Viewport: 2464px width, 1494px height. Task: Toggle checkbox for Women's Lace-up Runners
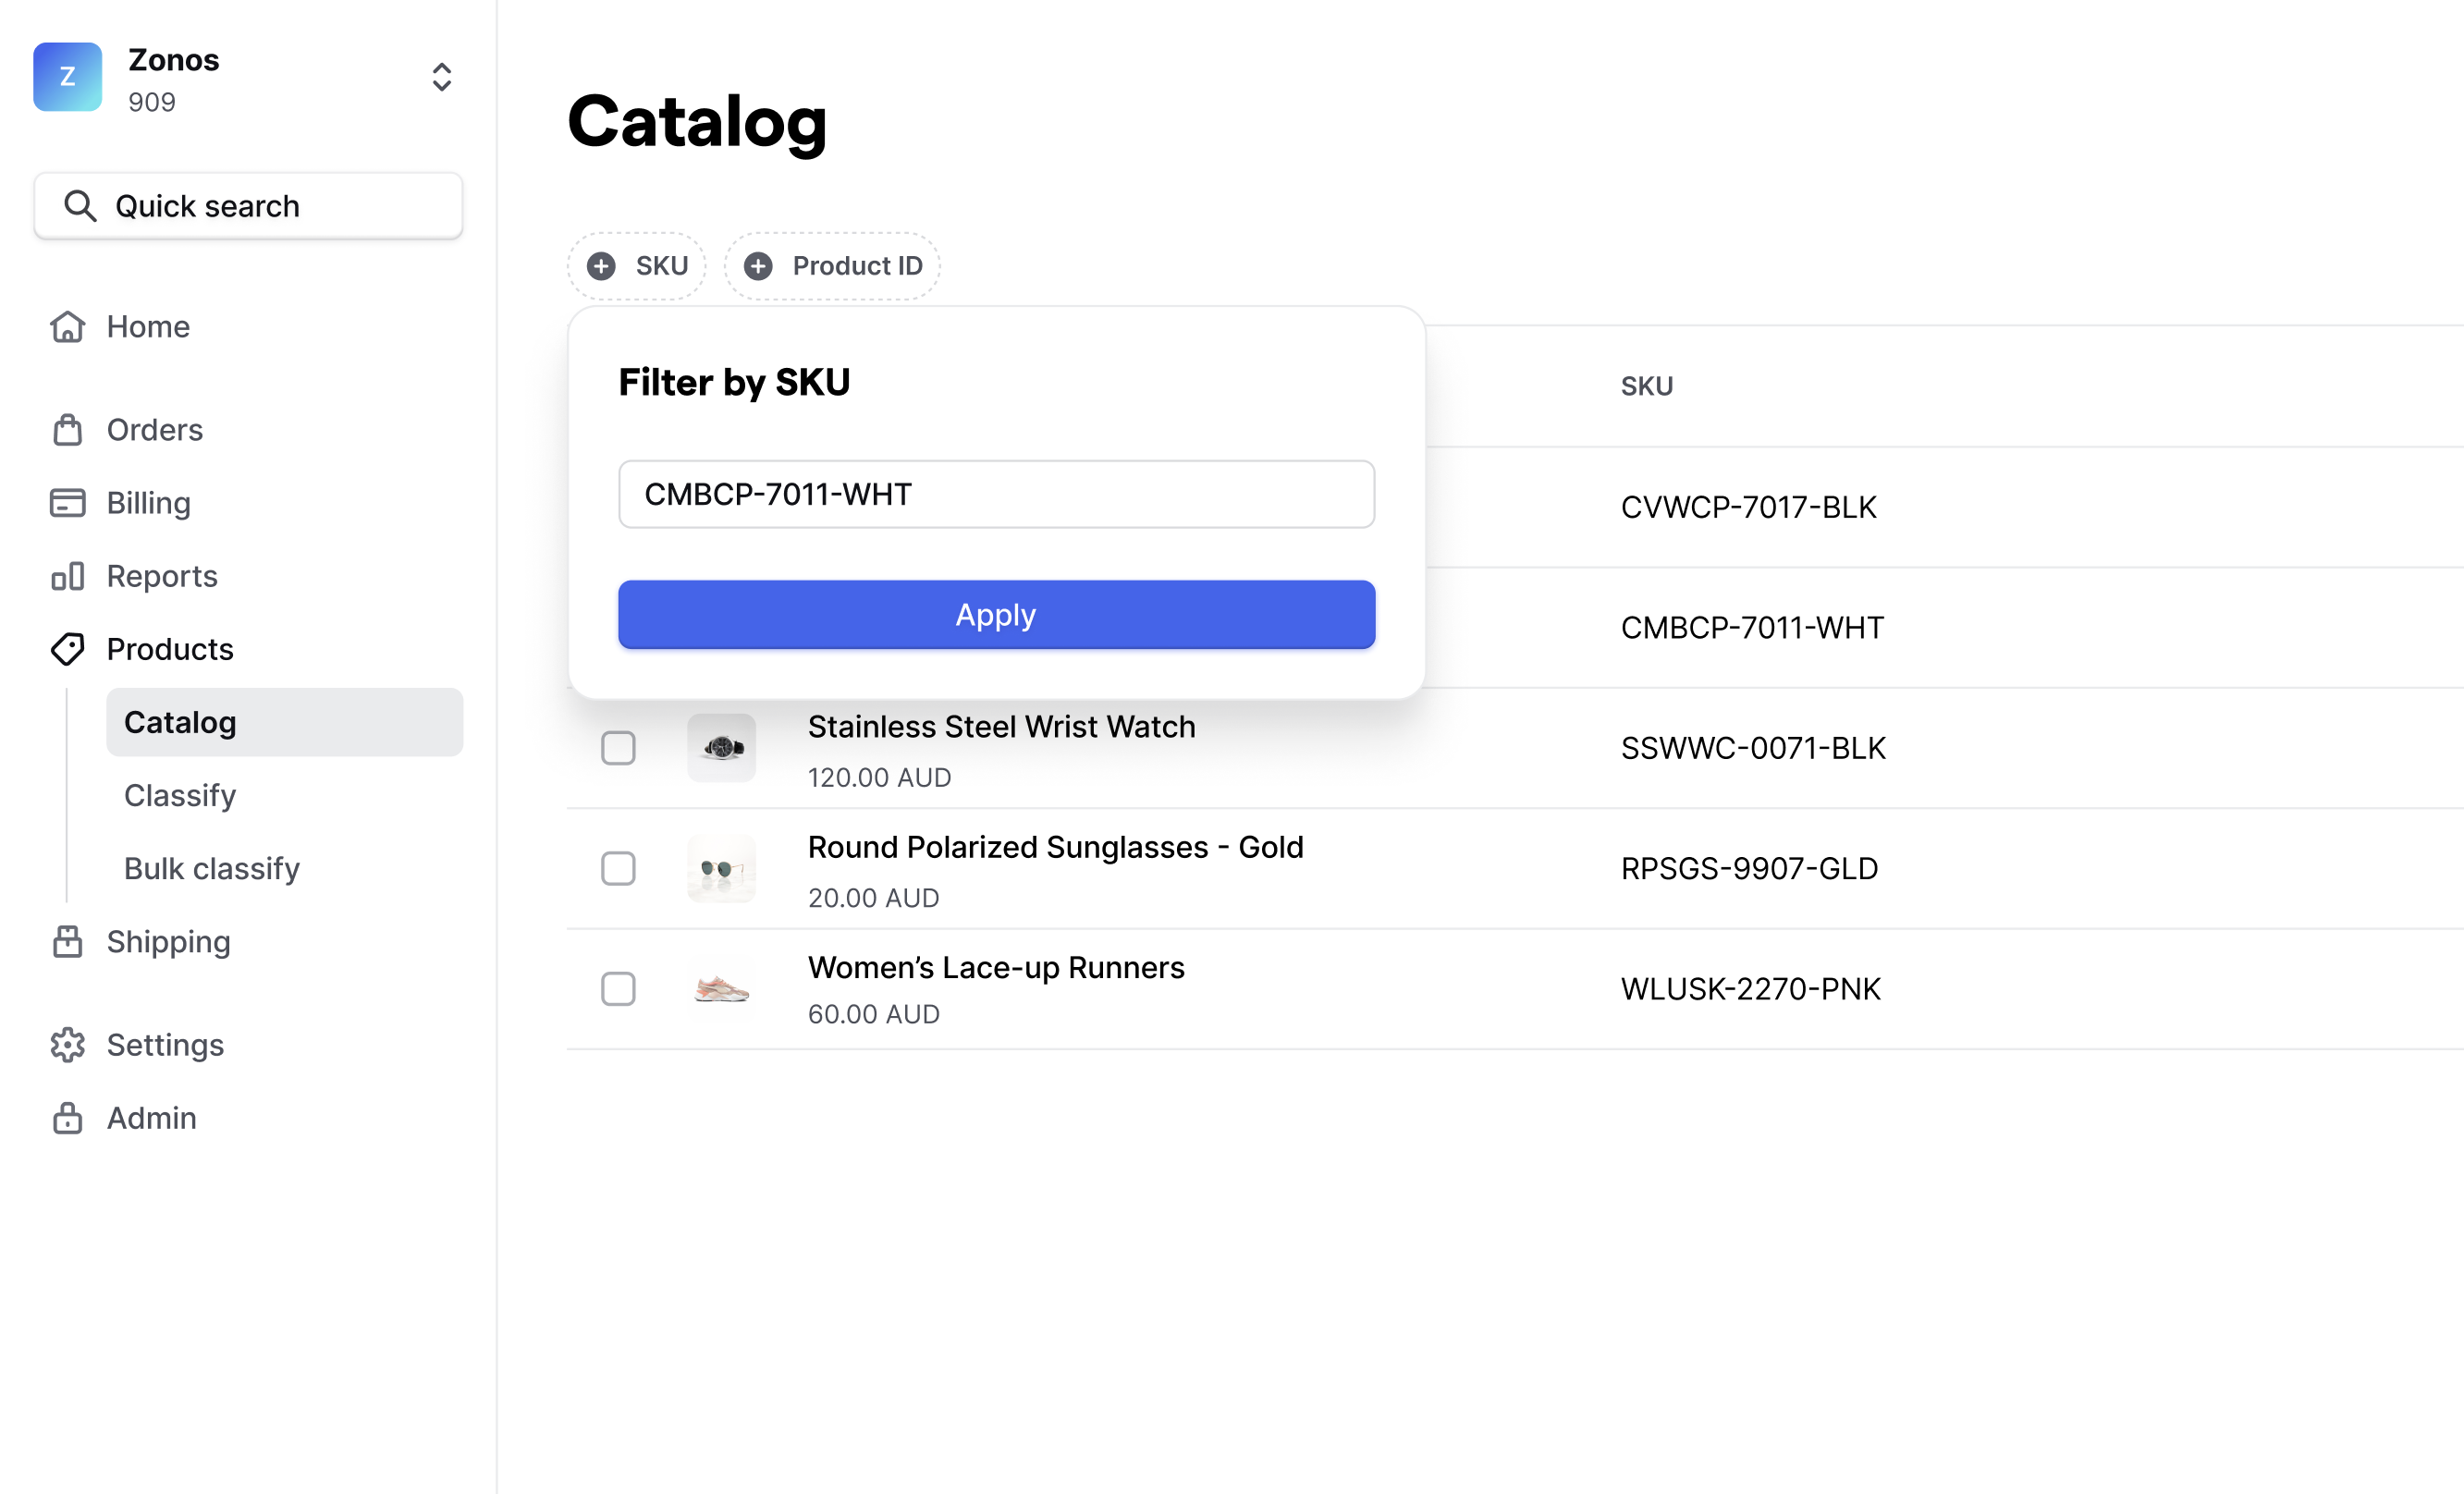[x=618, y=986]
